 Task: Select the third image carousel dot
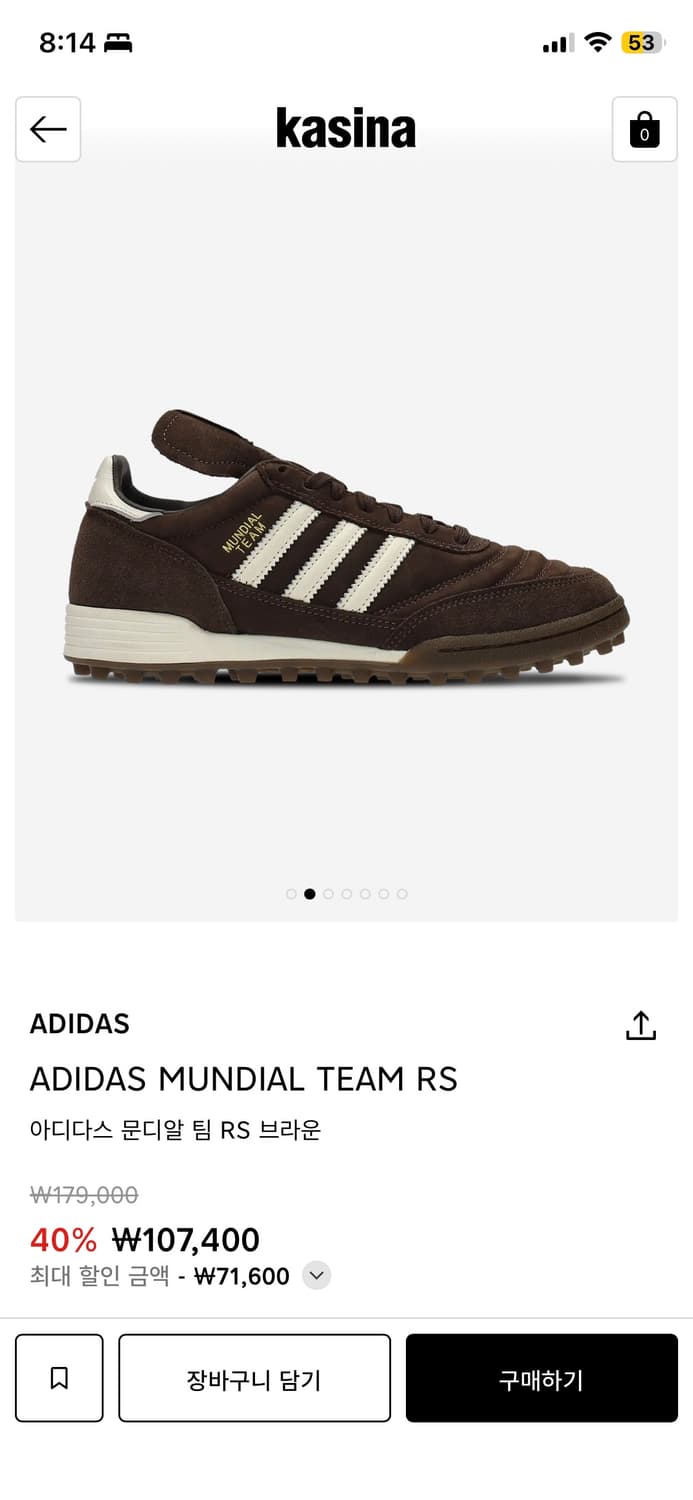click(x=328, y=894)
